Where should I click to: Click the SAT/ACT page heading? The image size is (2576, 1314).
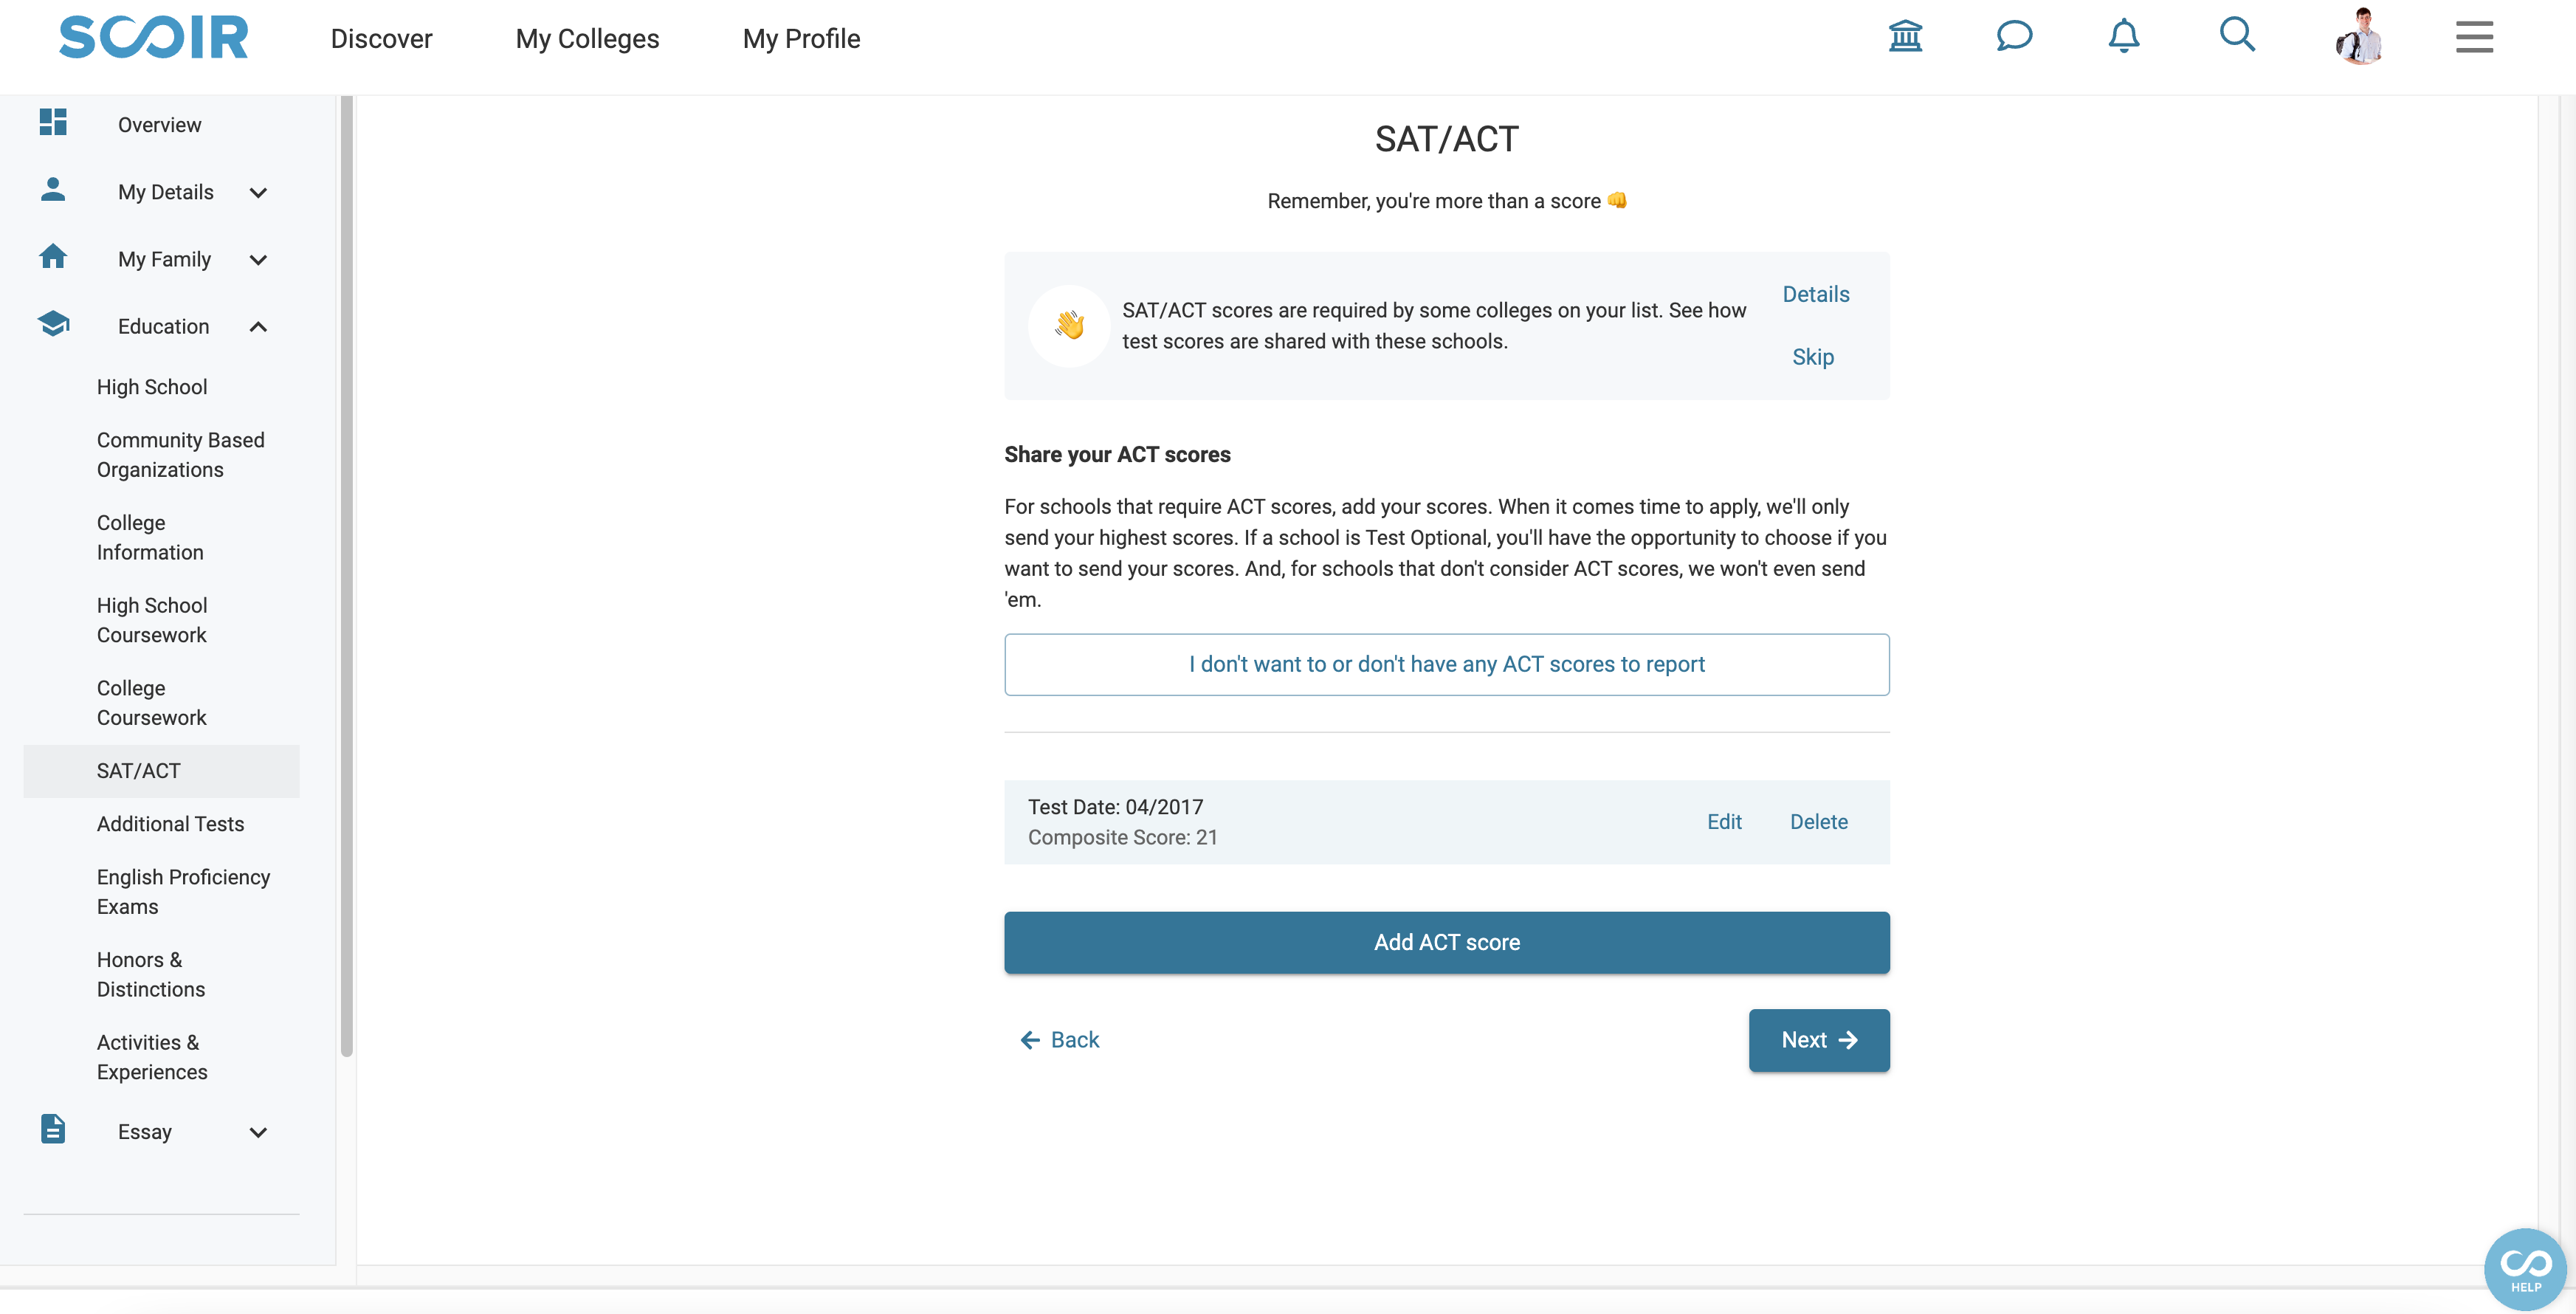[1446, 139]
